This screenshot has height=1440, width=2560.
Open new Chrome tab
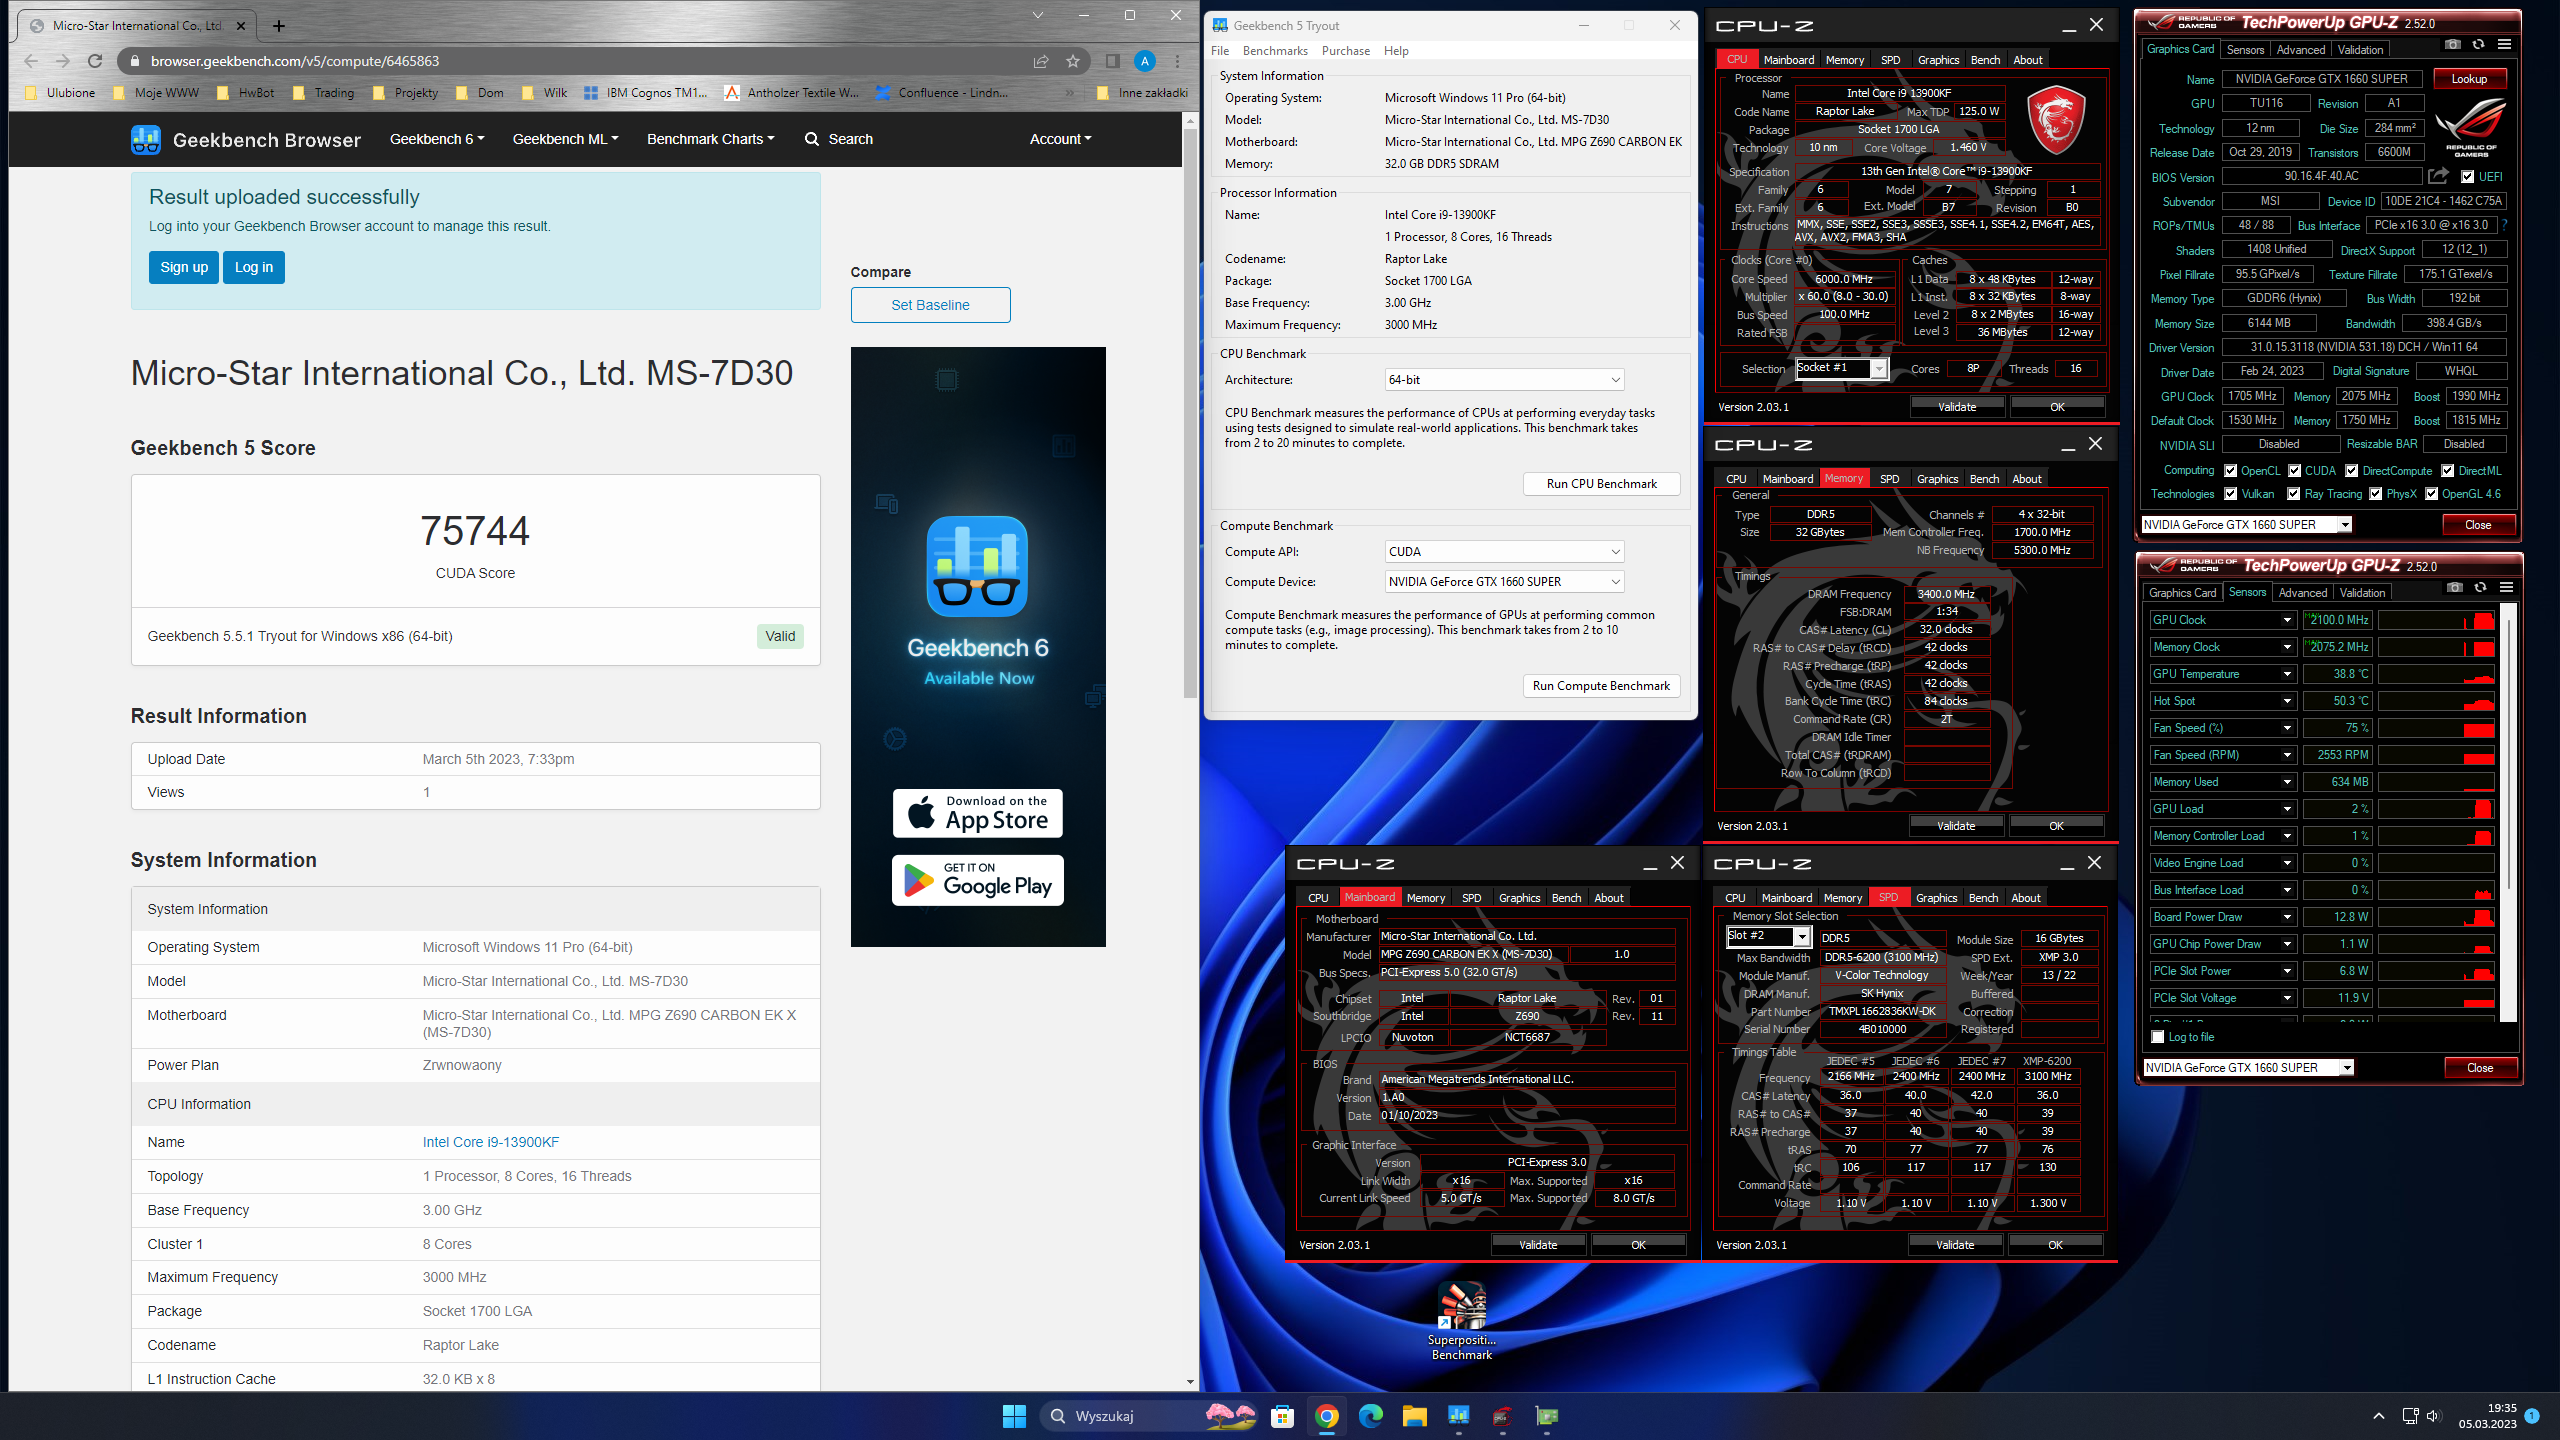point(279,26)
